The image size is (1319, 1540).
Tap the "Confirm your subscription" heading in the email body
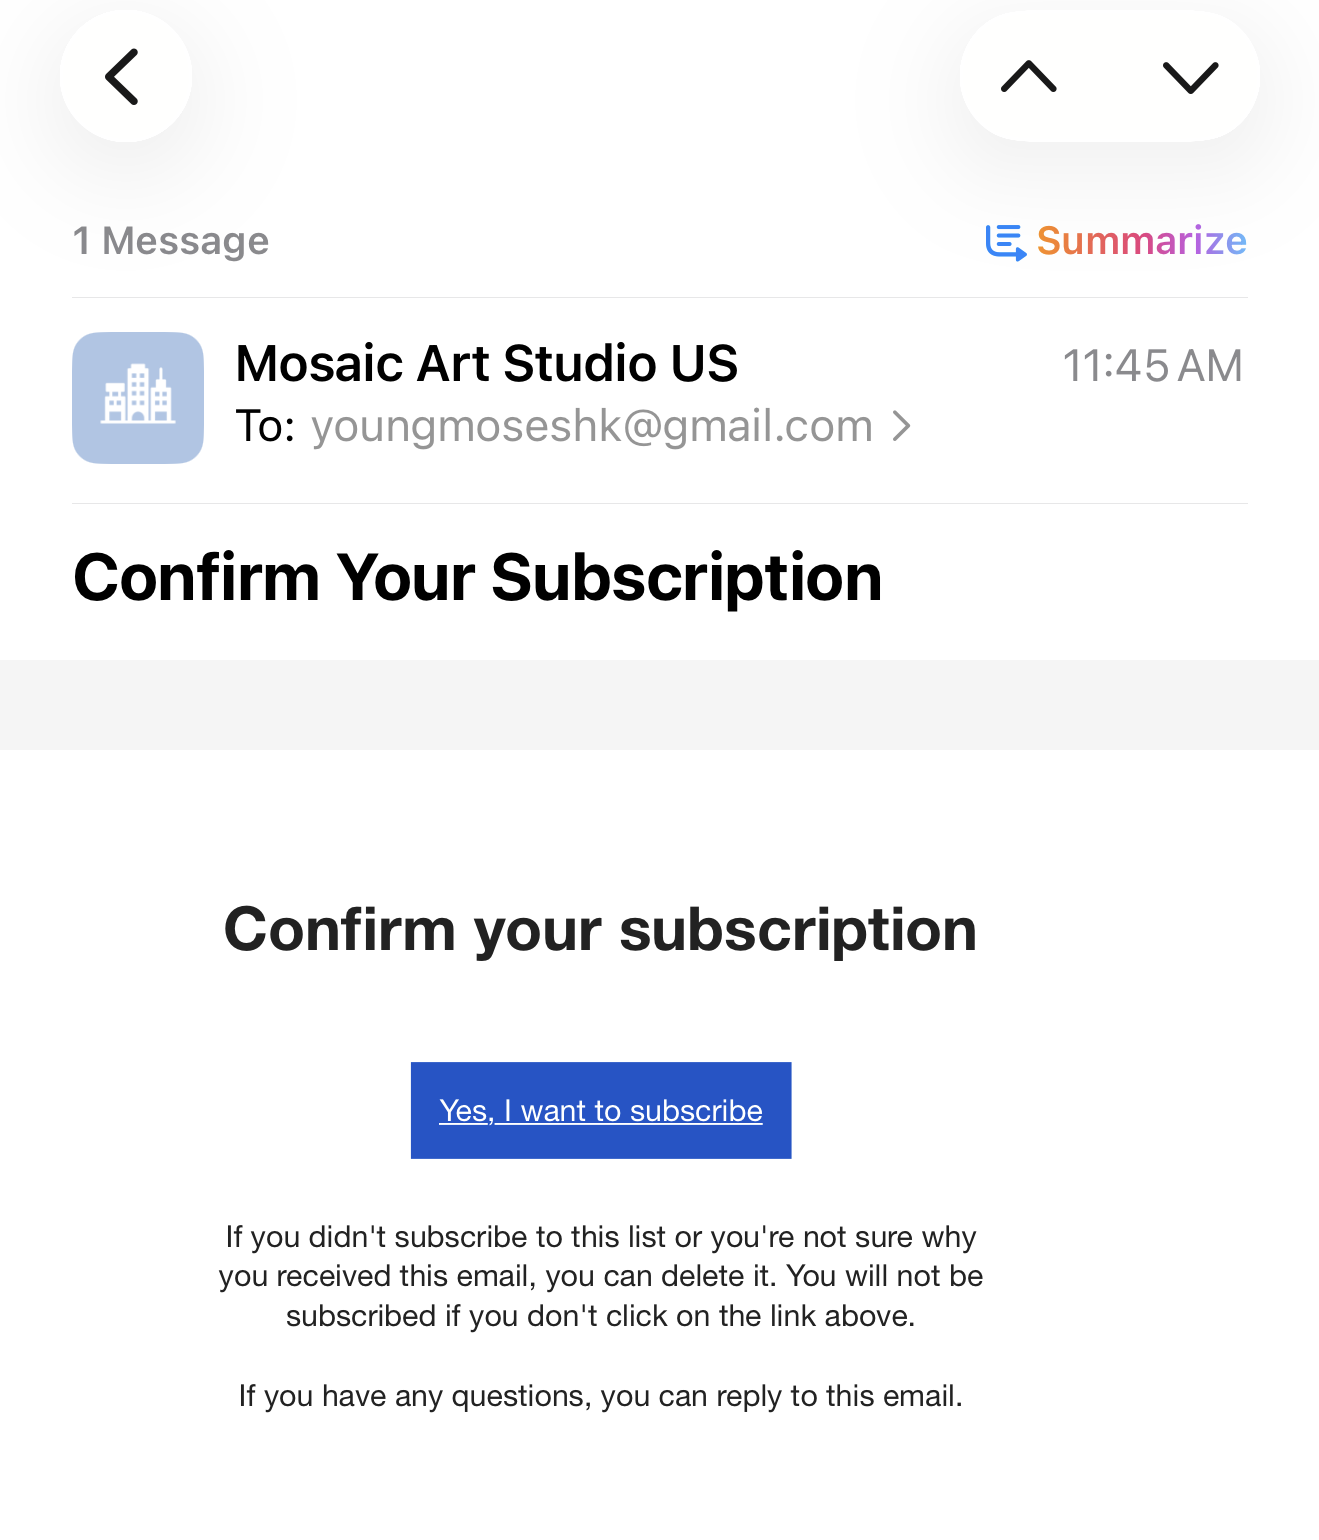[x=600, y=929]
